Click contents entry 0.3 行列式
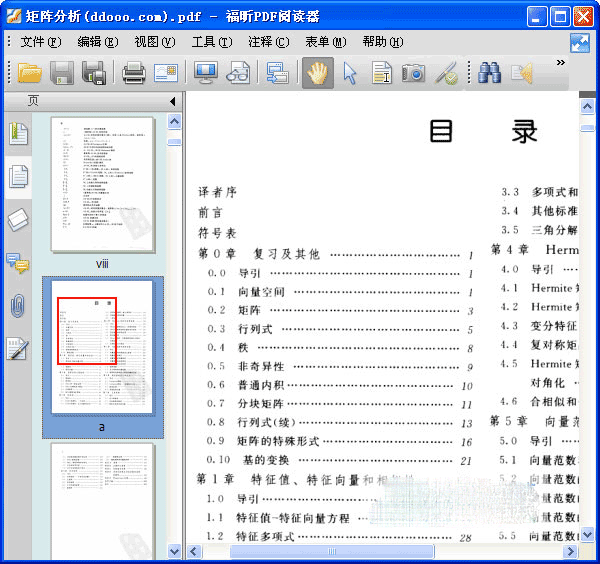Screen dimensions: 600x564 click(x=341, y=329)
